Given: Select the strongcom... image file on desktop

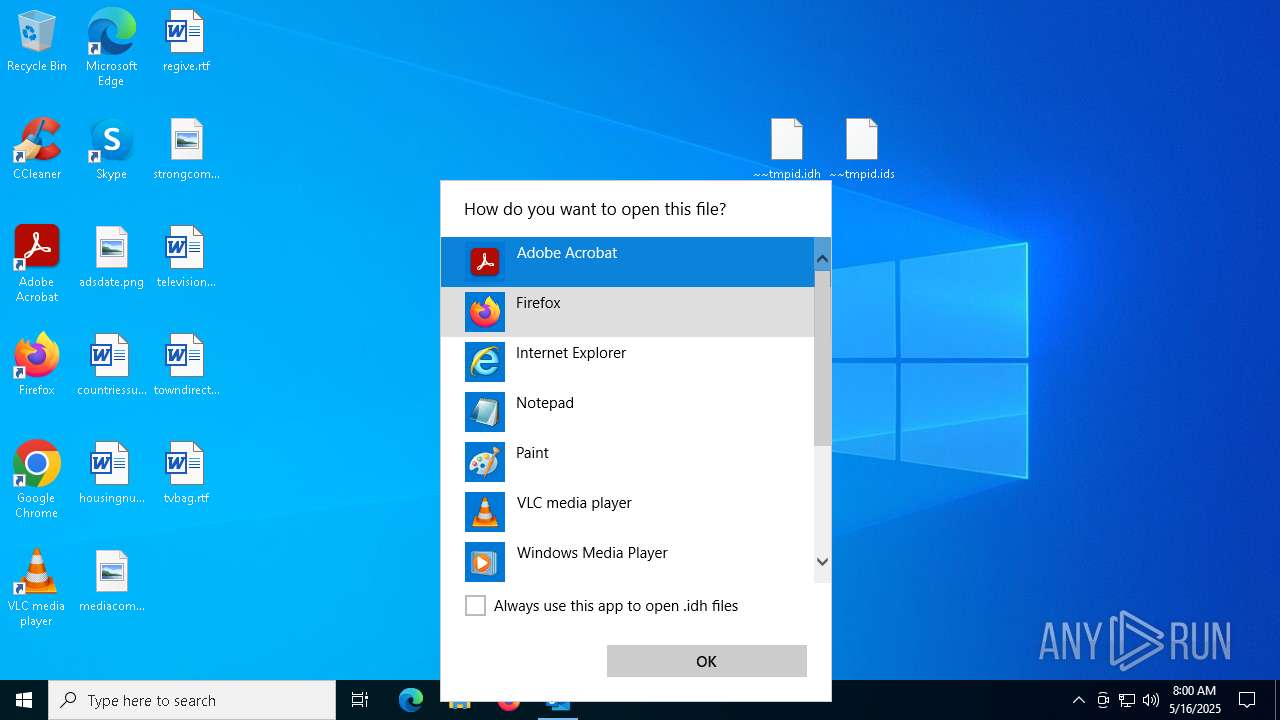Looking at the screenshot, I should point(186,150).
